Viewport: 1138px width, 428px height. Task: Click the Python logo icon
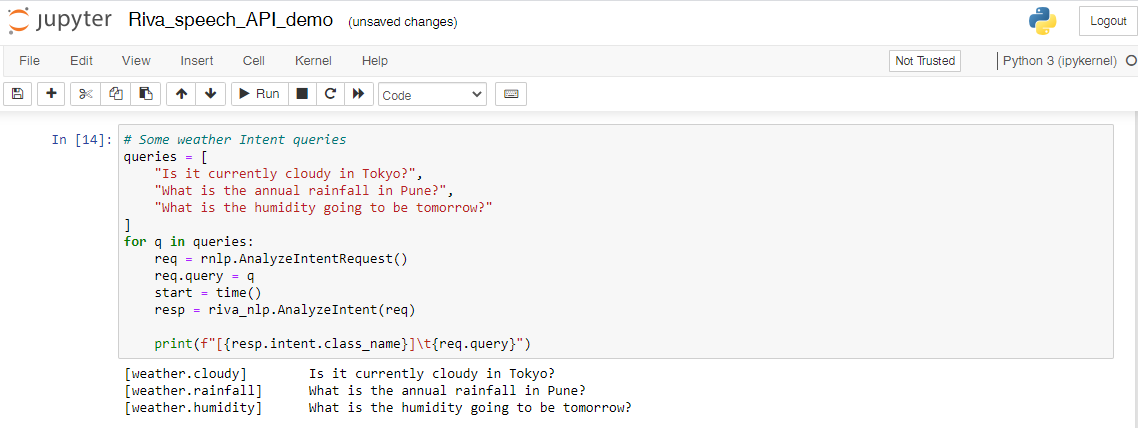click(1042, 21)
